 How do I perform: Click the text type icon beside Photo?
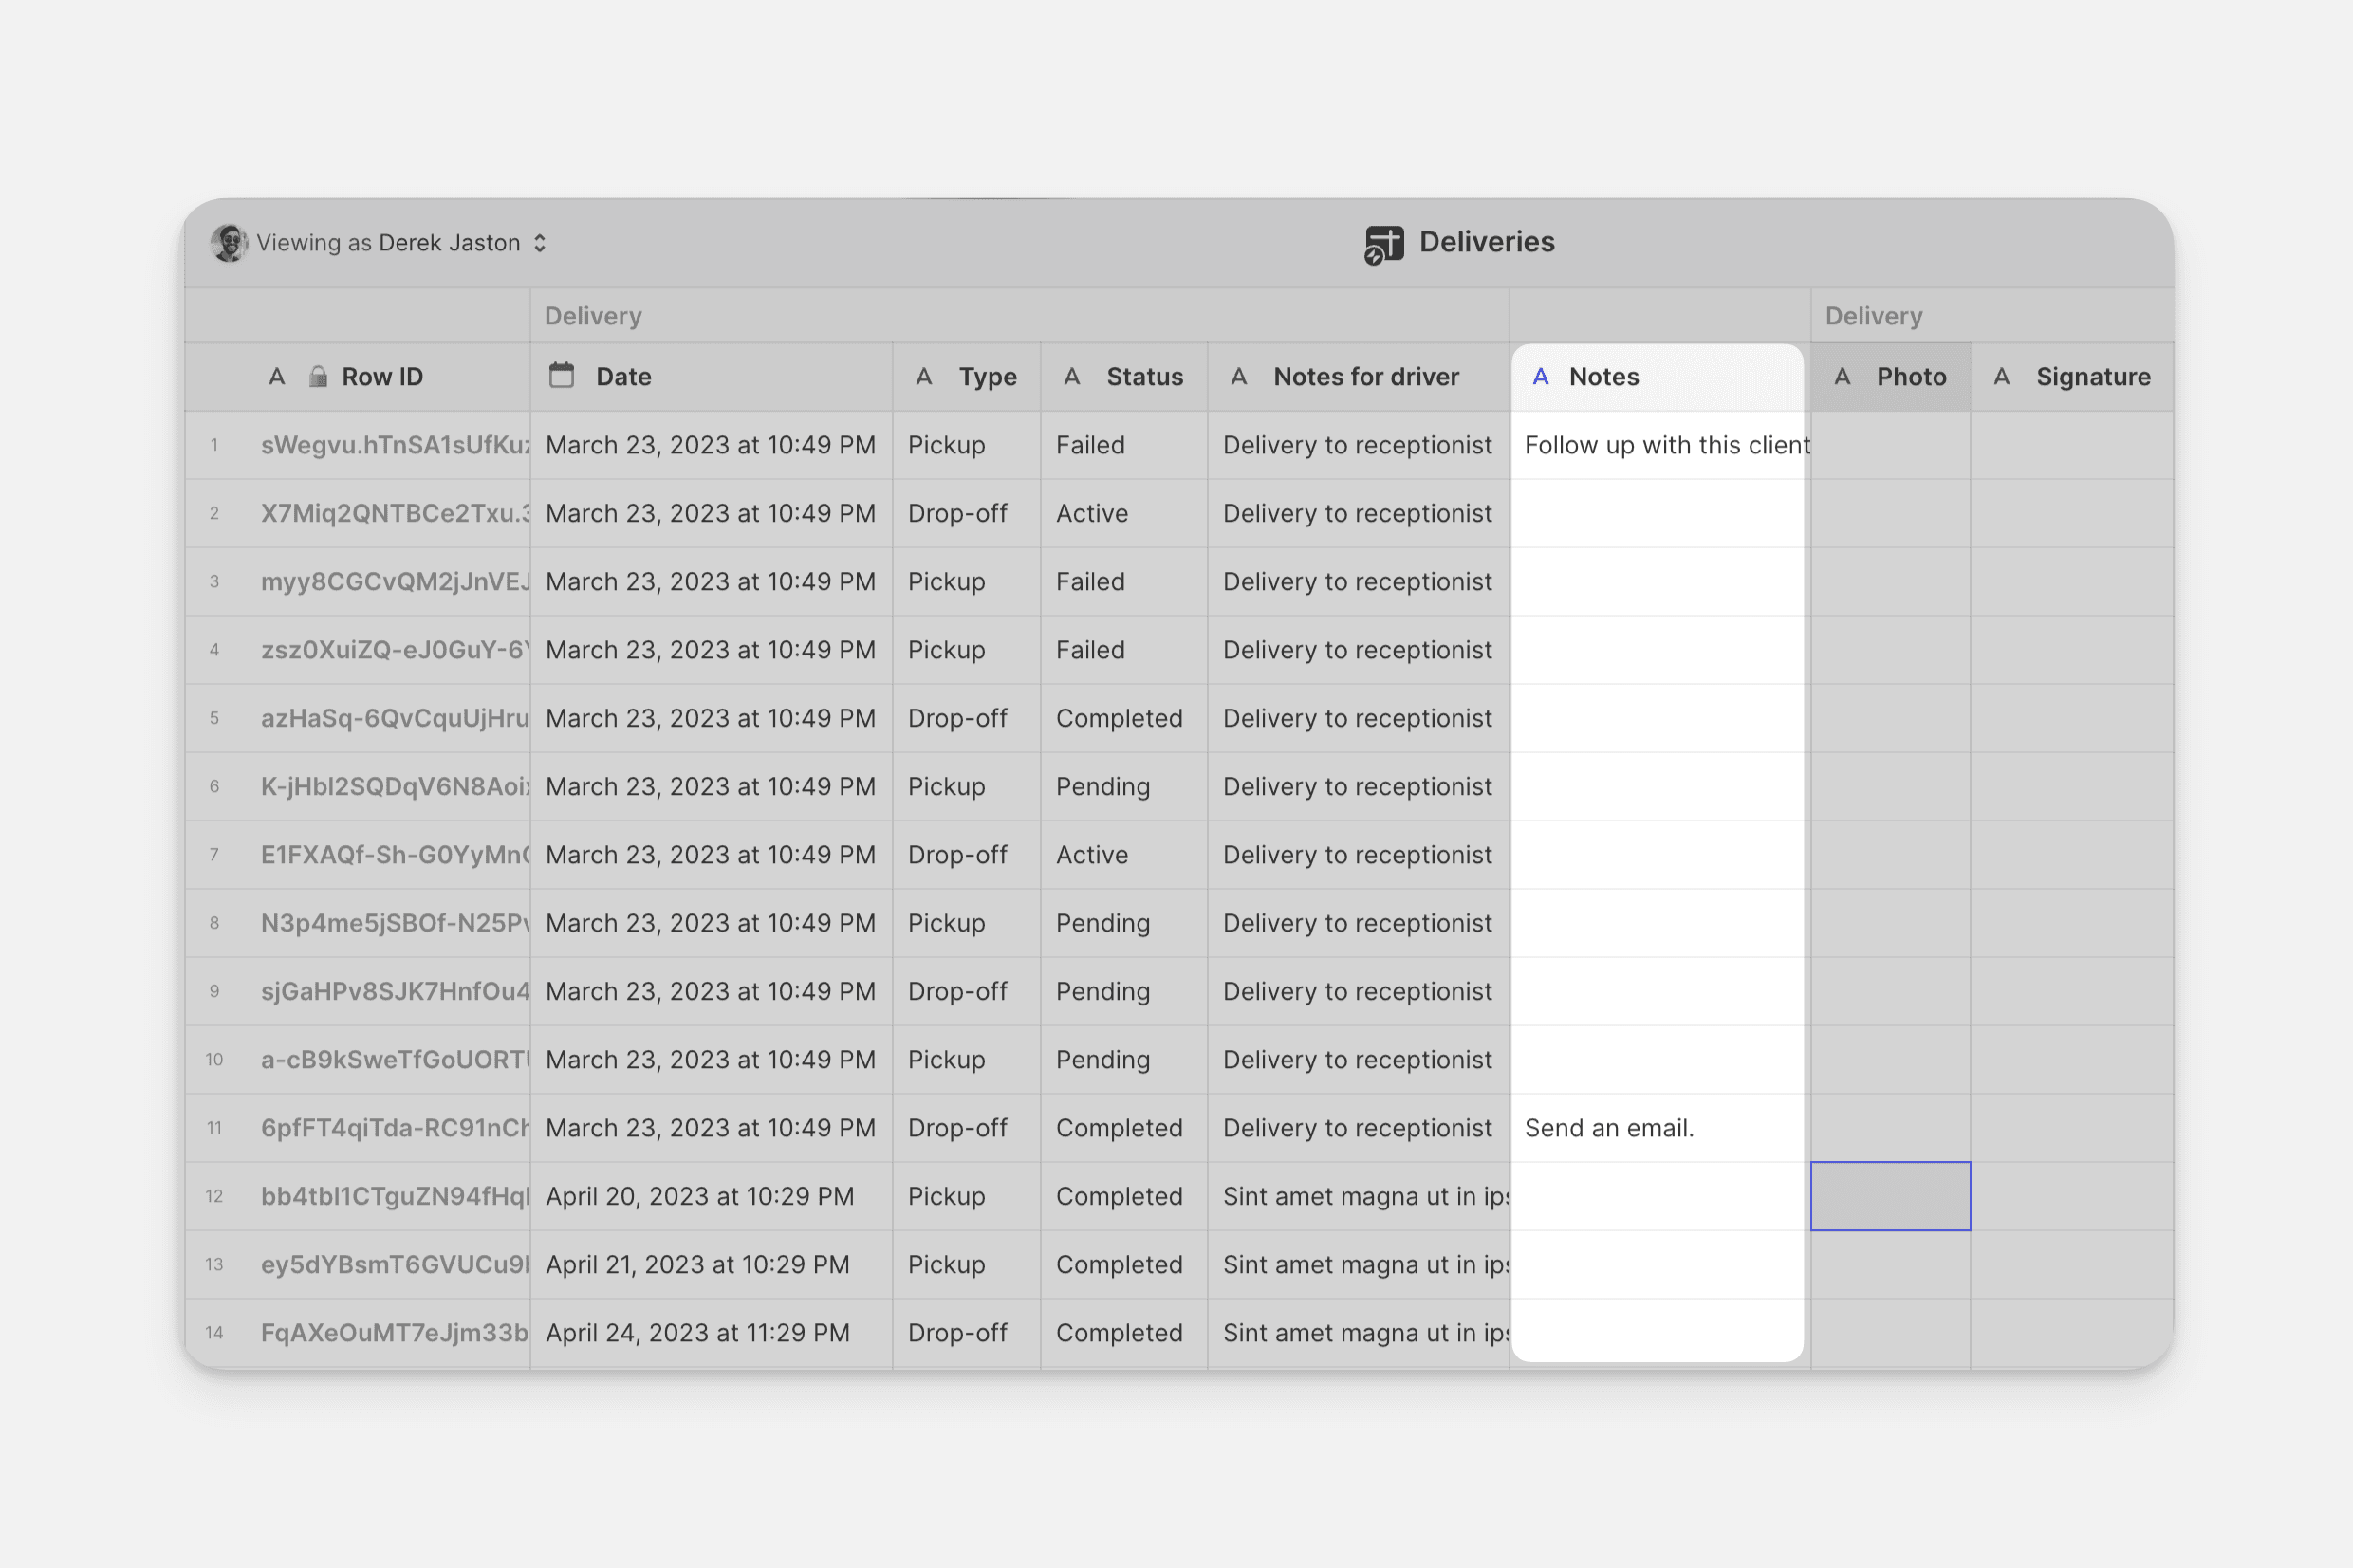pos(1842,377)
